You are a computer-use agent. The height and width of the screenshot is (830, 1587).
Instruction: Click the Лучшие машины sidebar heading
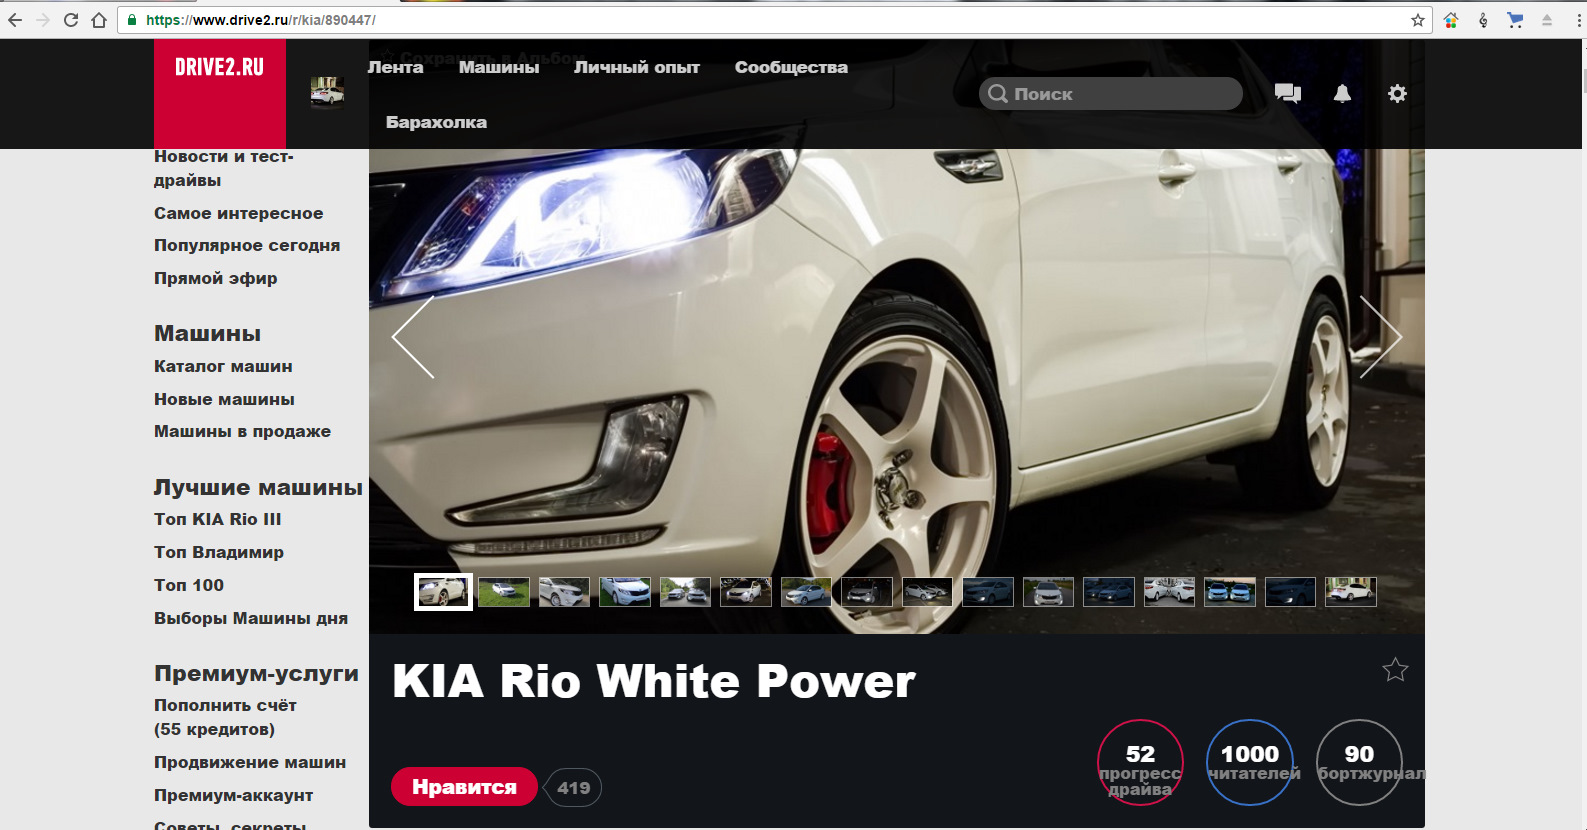coord(258,487)
